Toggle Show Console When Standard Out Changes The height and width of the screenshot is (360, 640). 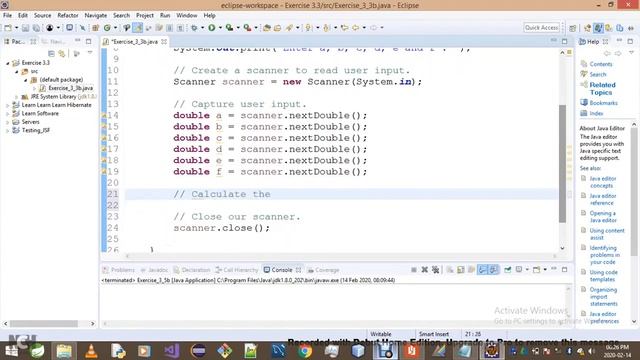click(x=482, y=270)
